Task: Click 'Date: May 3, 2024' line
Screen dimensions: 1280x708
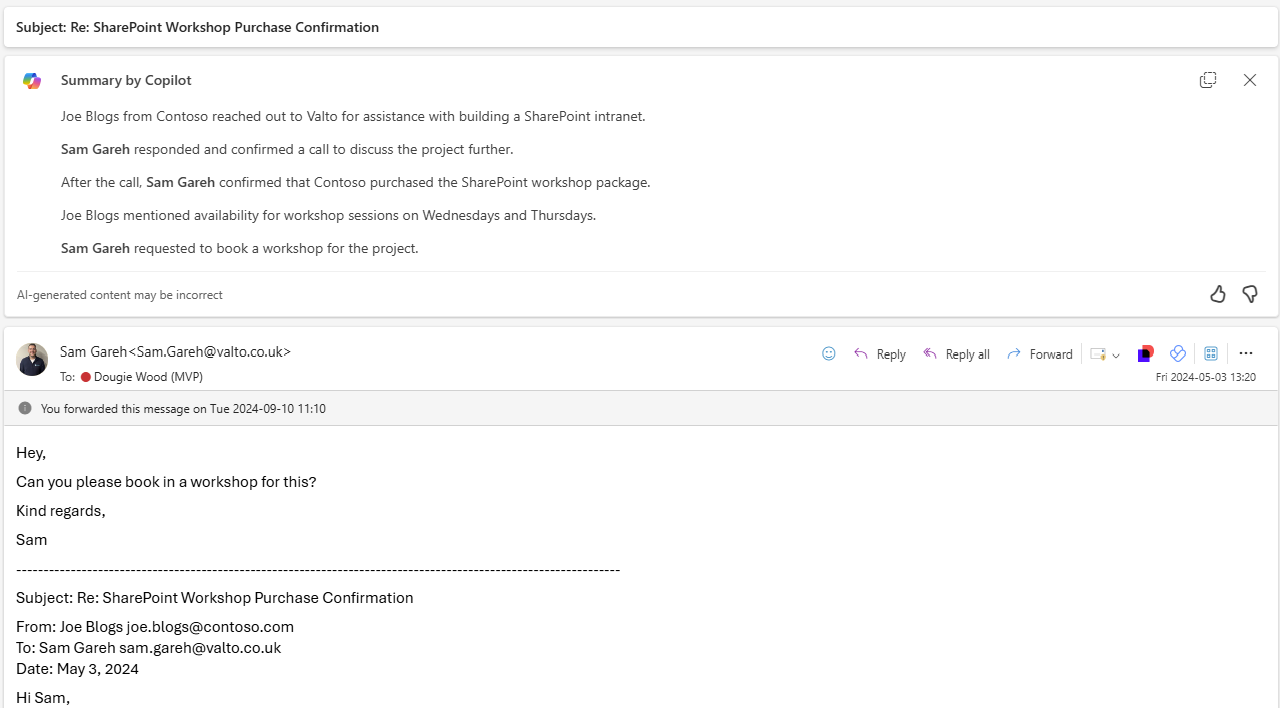Action: click(77, 669)
